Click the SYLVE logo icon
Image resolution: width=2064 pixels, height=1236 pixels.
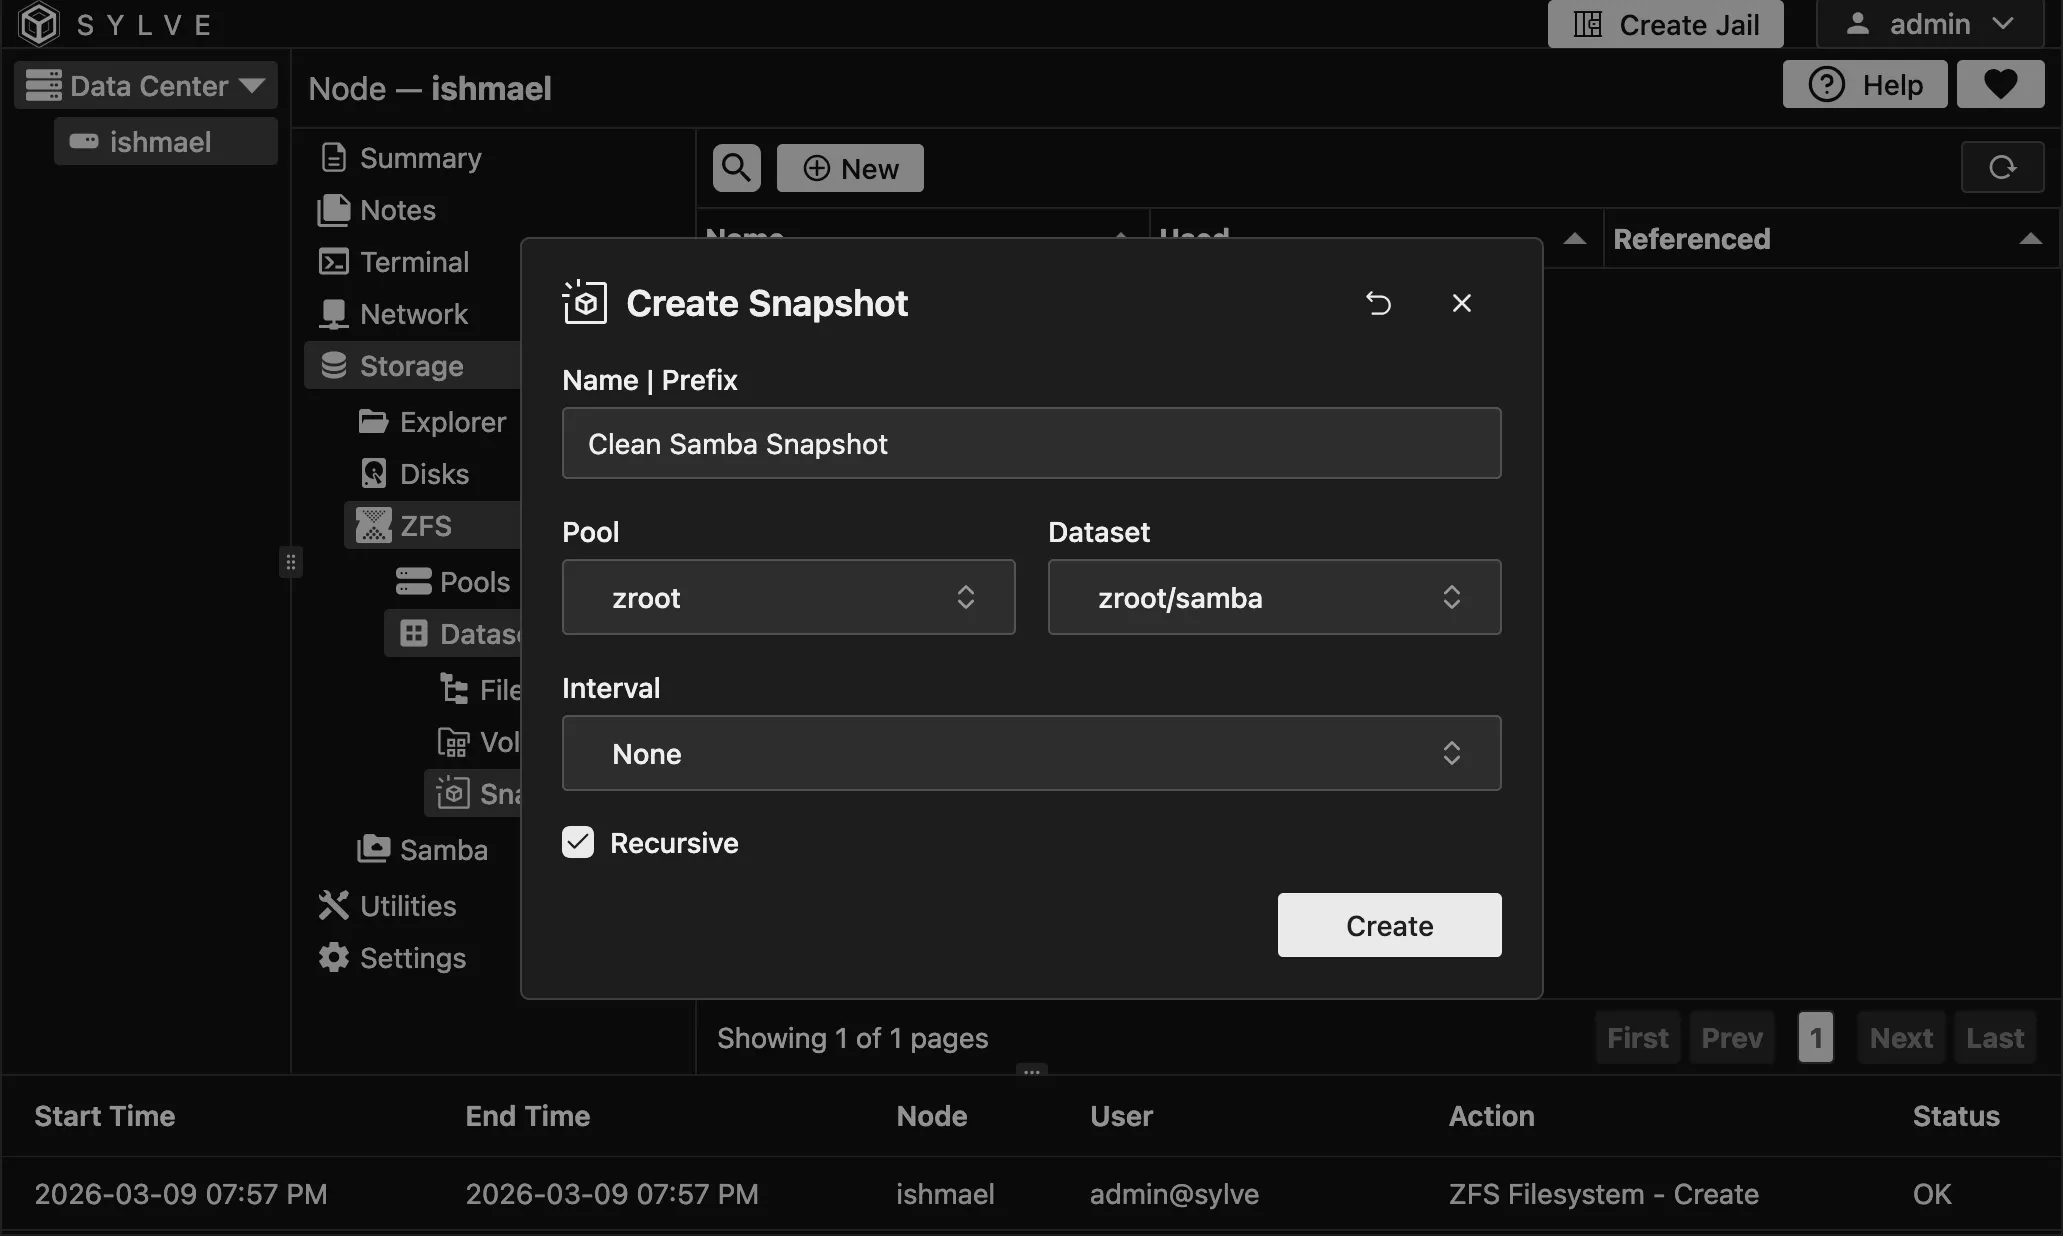[37, 24]
